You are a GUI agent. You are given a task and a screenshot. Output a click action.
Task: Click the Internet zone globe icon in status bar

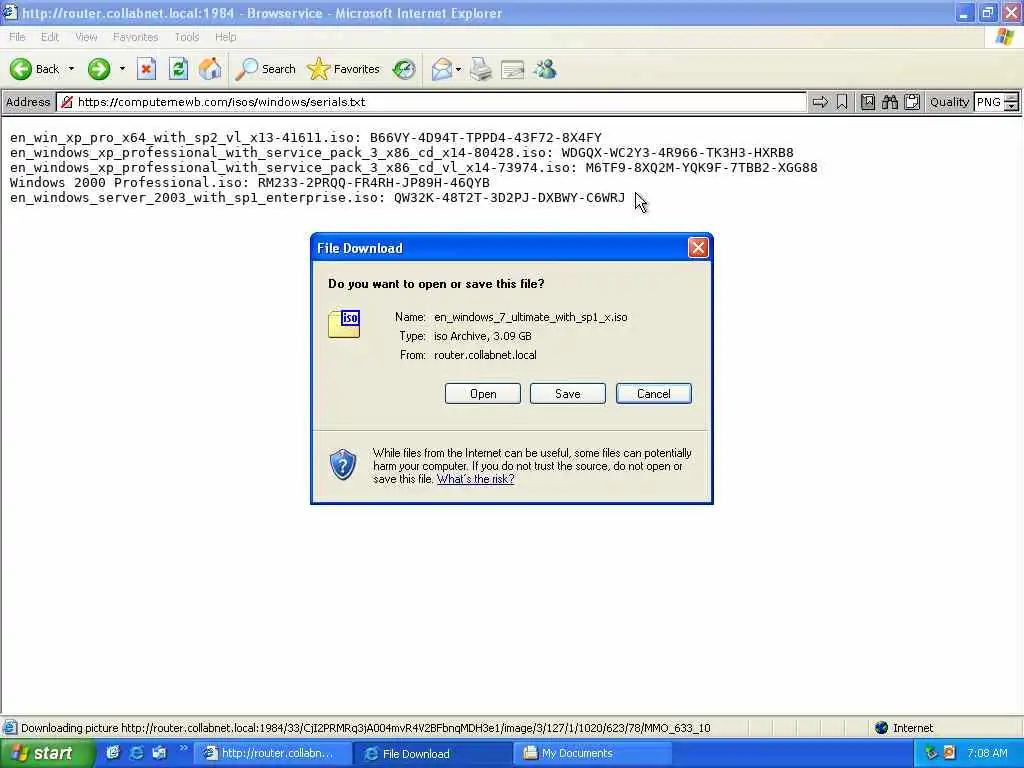[881, 728]
